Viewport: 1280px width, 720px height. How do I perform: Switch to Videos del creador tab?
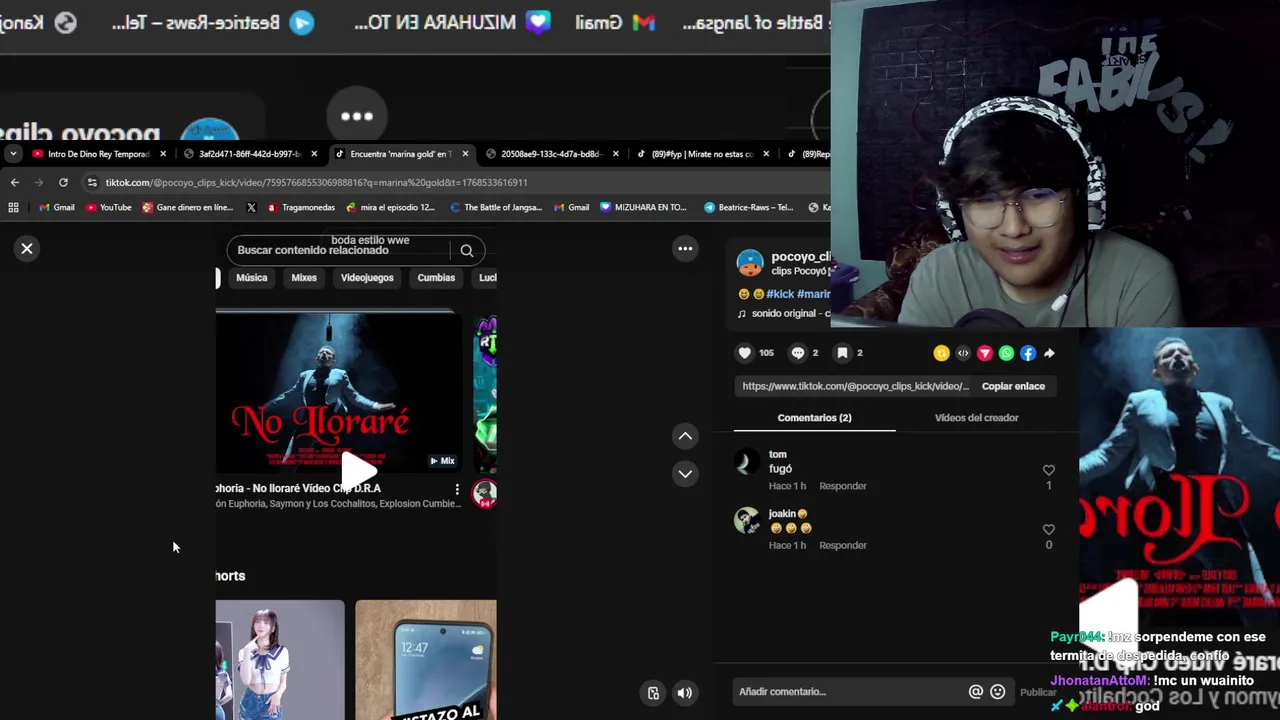[976, 418]
